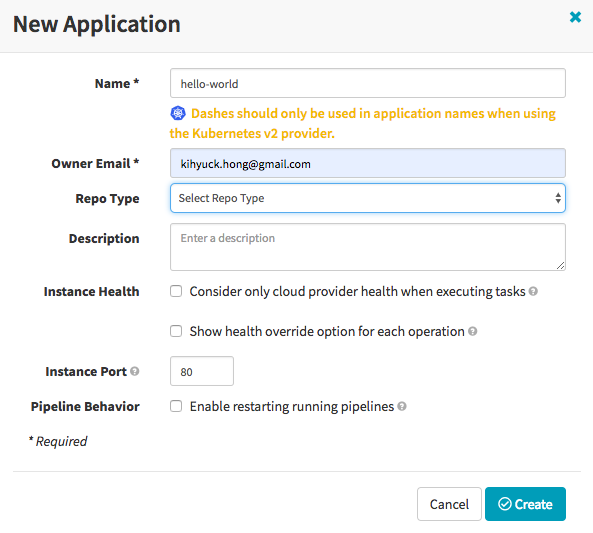Click the Kubernetes logo icon in warning
Image resolution: width=593 pixels, height=533 pixels.
(178, 113)
